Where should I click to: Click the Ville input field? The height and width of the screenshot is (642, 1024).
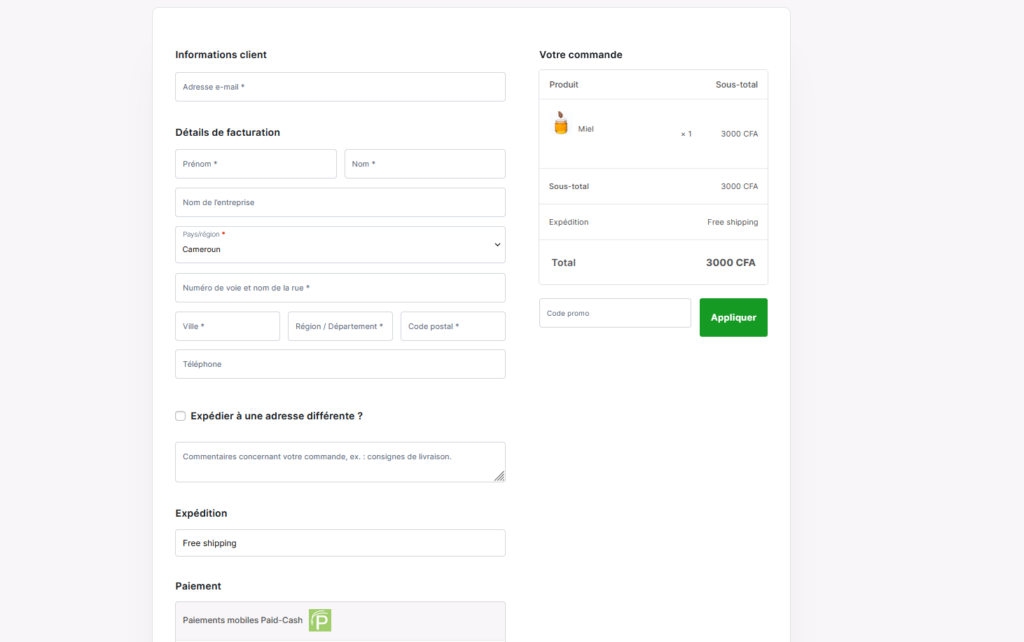pos(227,326)
